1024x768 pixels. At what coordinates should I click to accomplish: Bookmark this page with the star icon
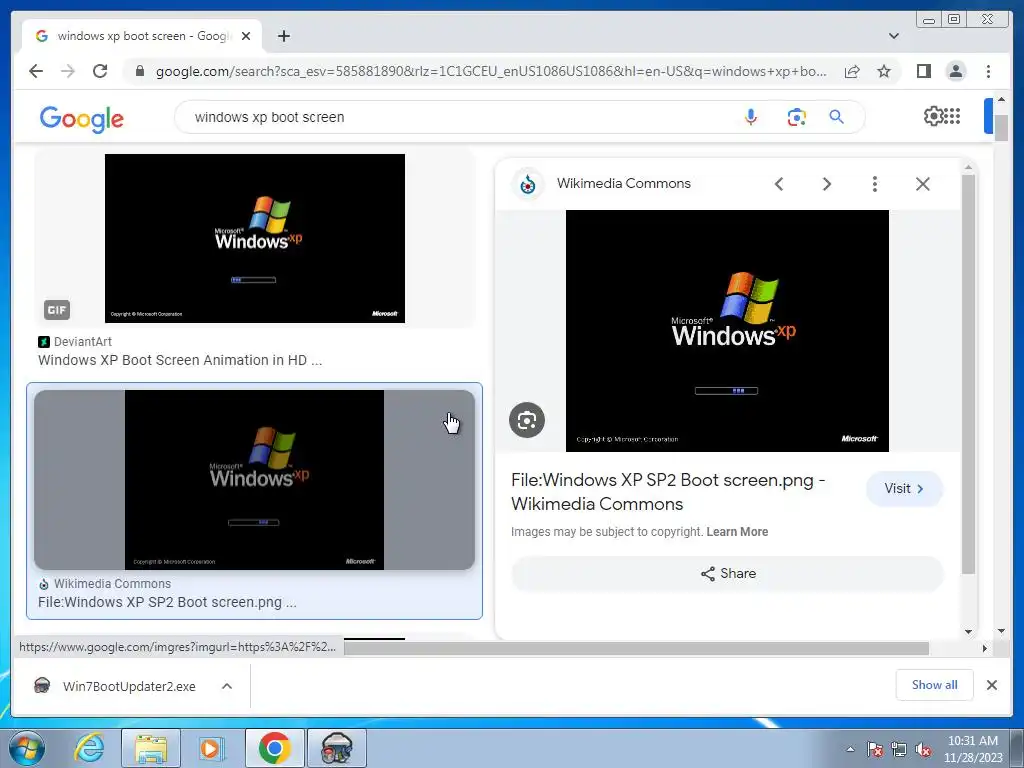(x=884, y=71)
